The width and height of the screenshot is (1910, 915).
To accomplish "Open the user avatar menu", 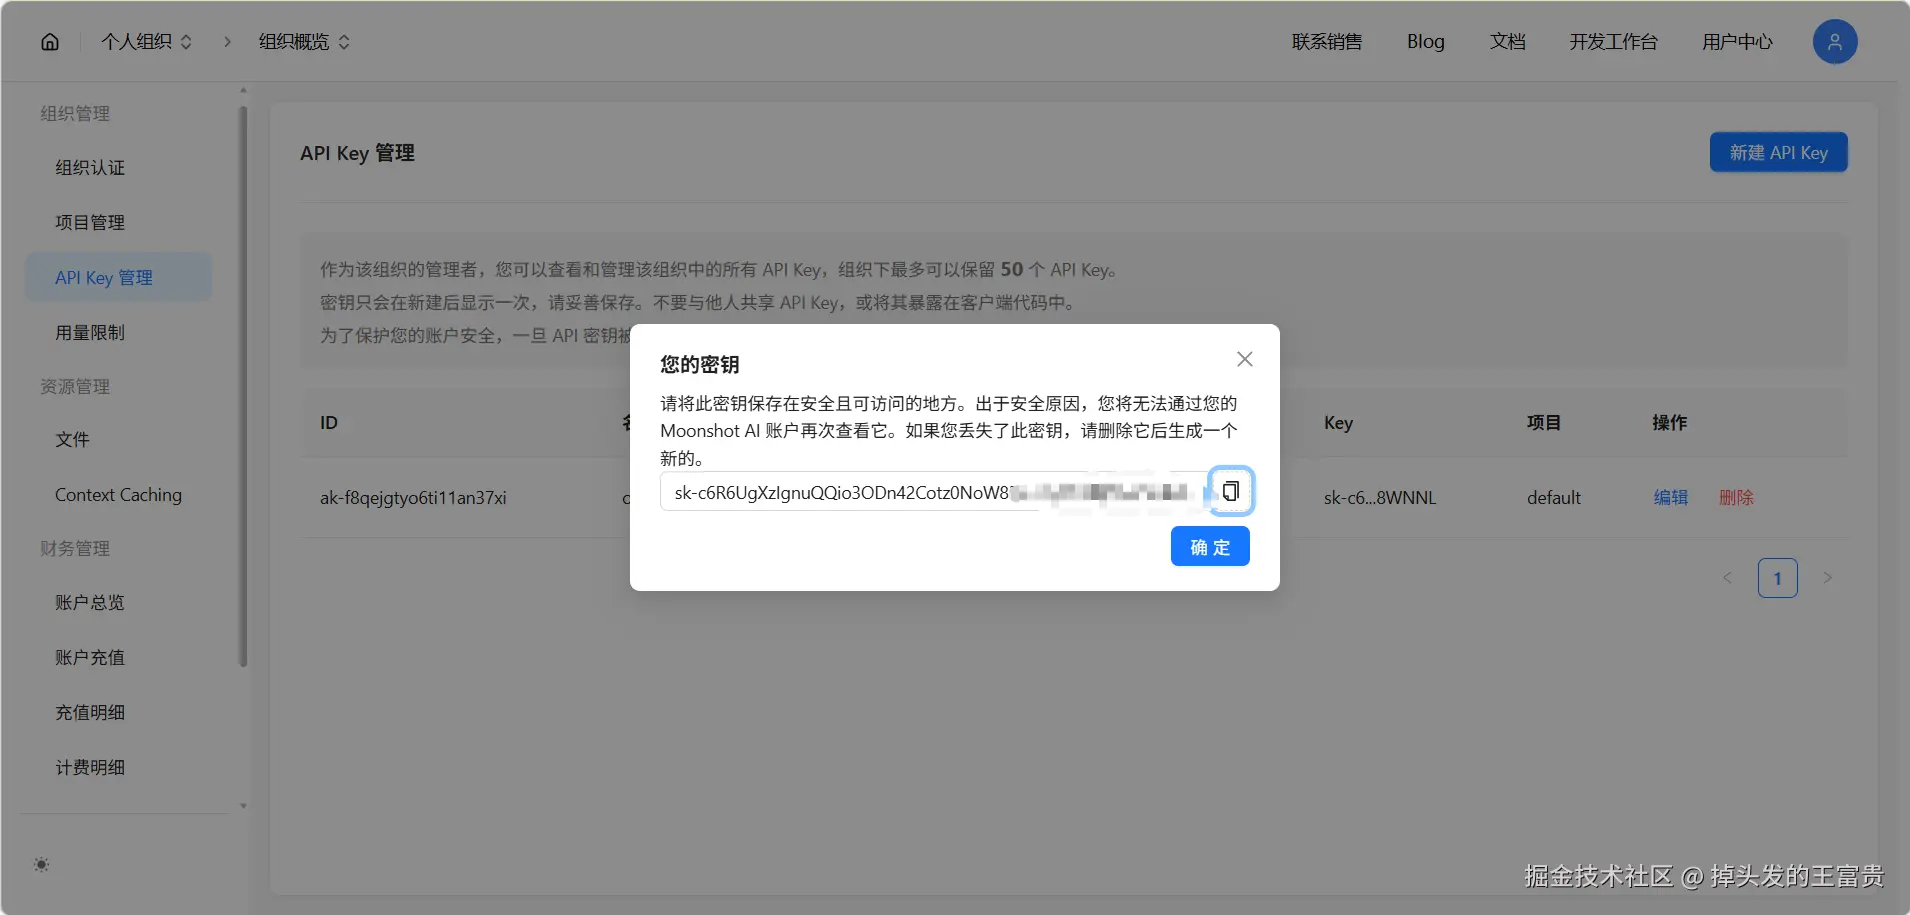I will tap(1833, 41).
